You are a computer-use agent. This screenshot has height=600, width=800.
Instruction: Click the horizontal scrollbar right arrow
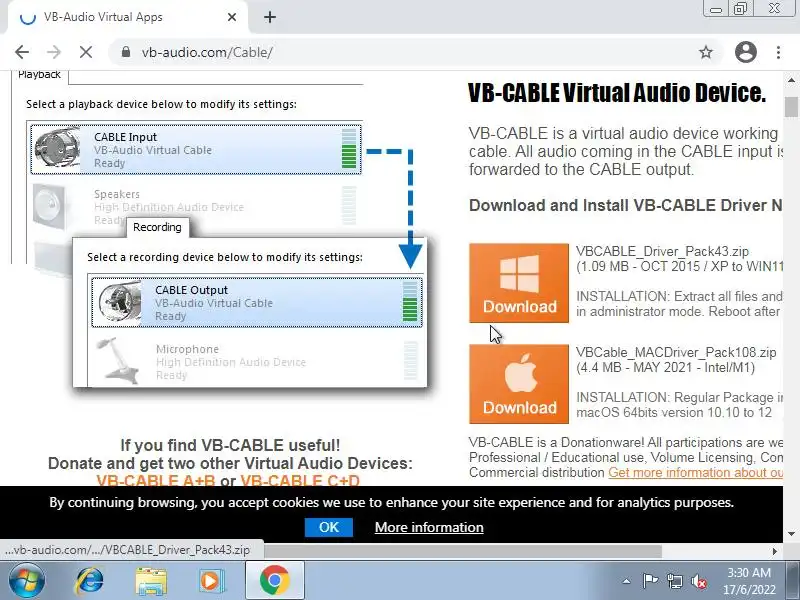pos(775,551)
